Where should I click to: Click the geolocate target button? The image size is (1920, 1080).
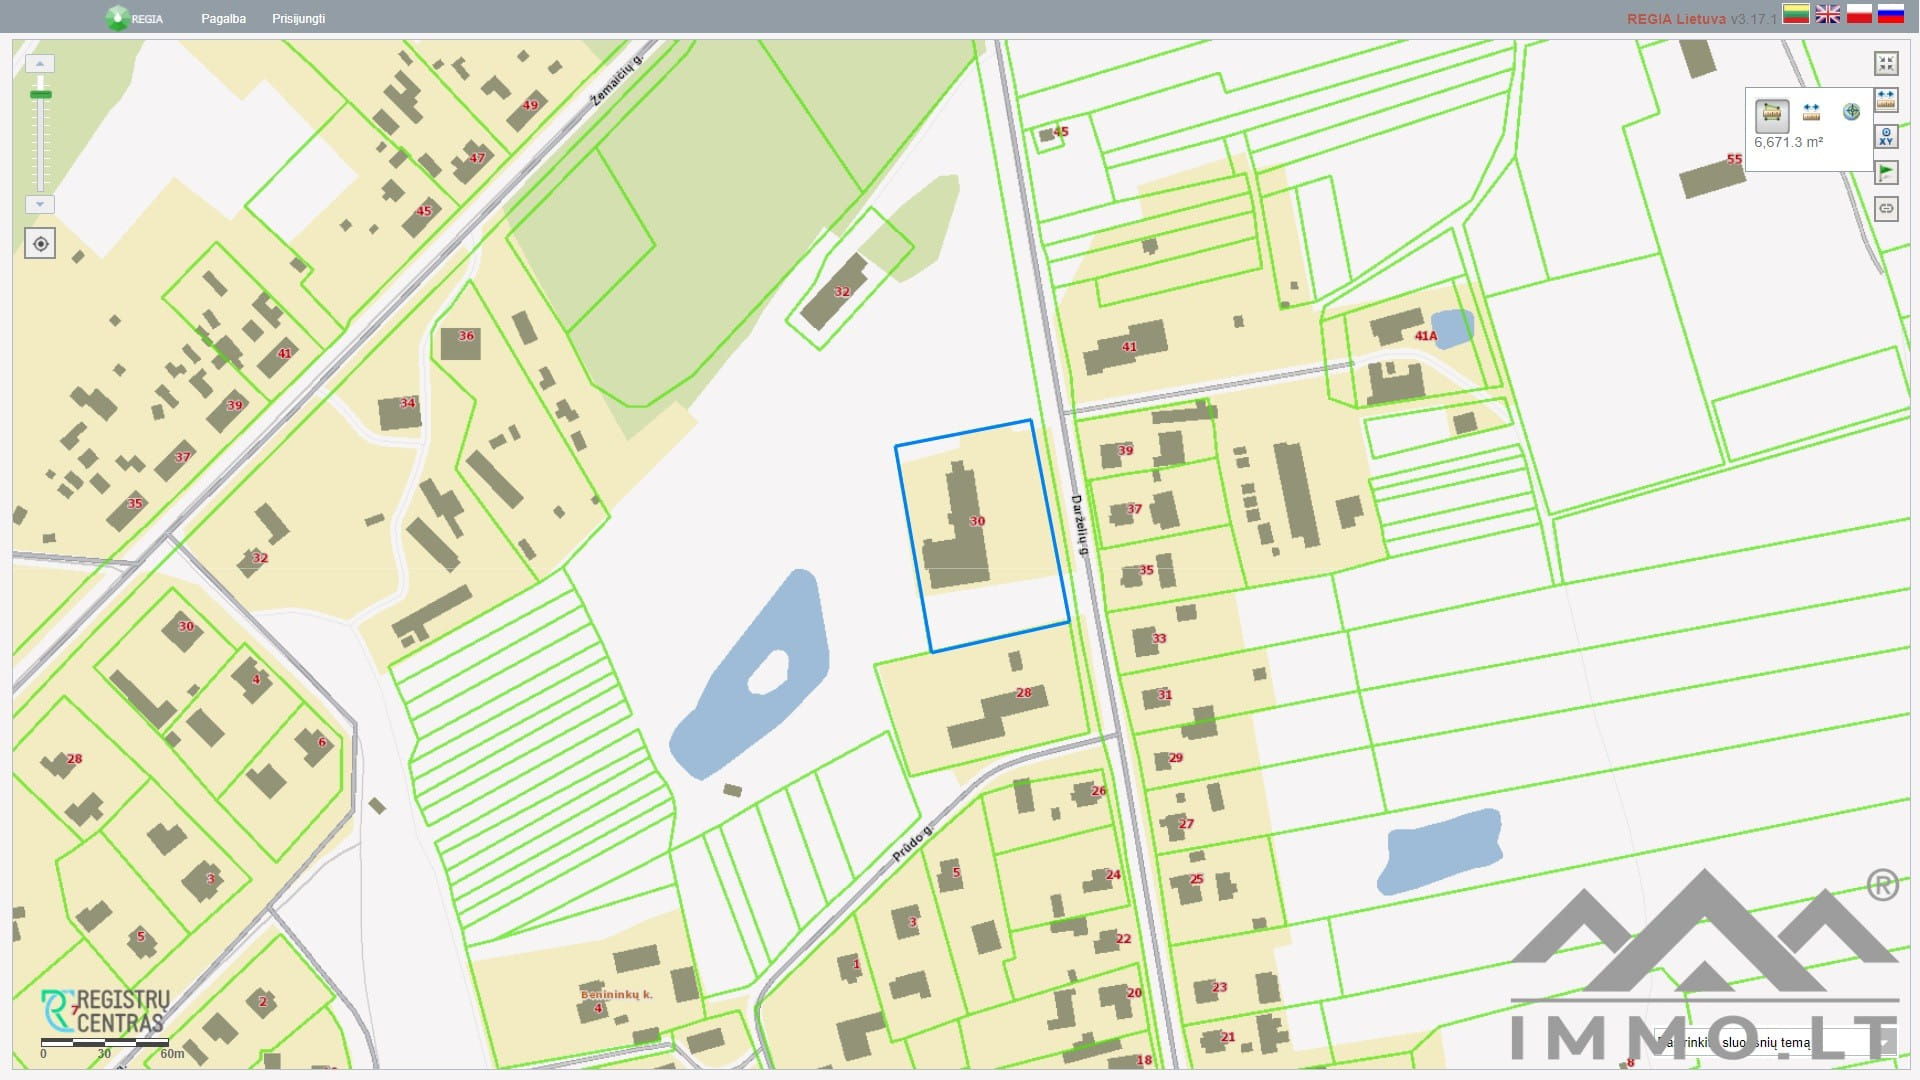point(40,244)
